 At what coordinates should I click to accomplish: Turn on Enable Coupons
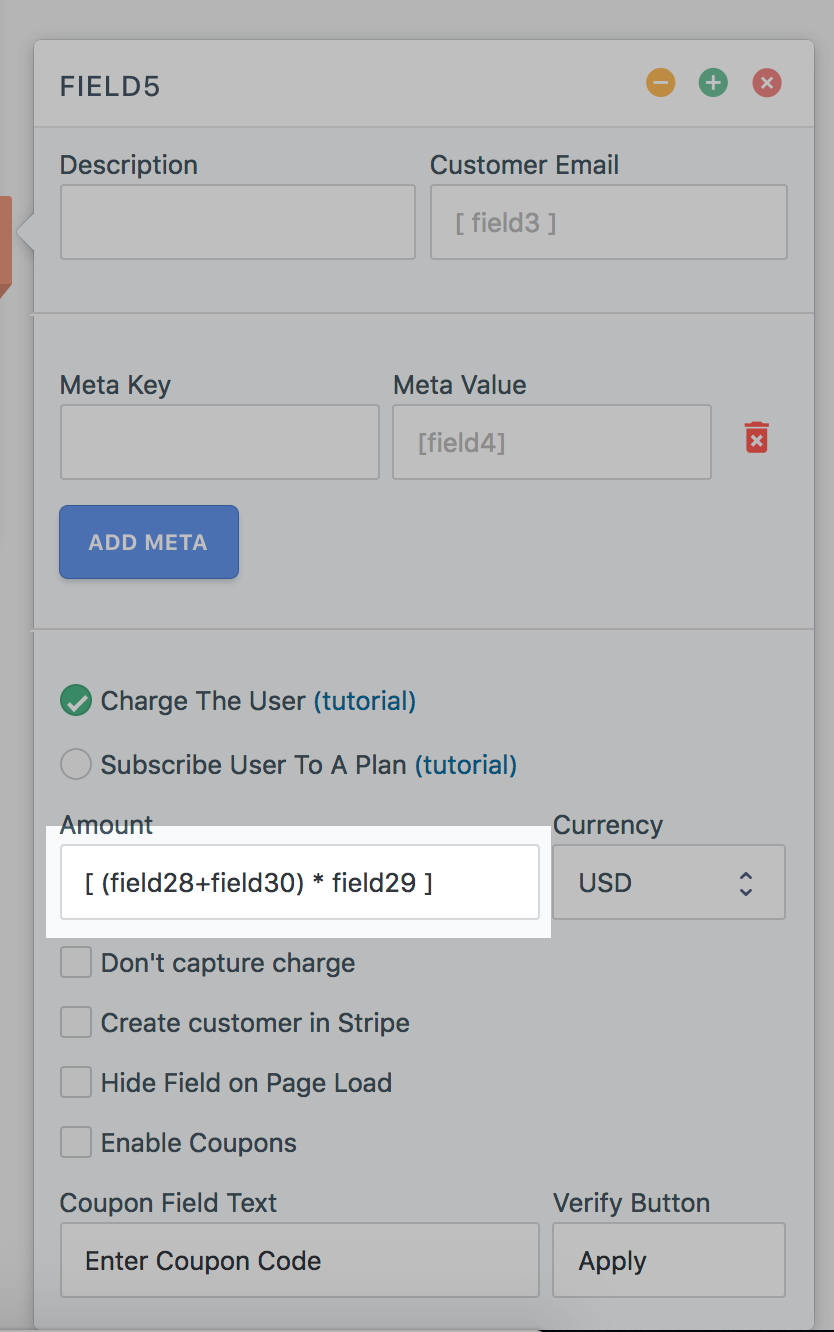click(76, 1142)
